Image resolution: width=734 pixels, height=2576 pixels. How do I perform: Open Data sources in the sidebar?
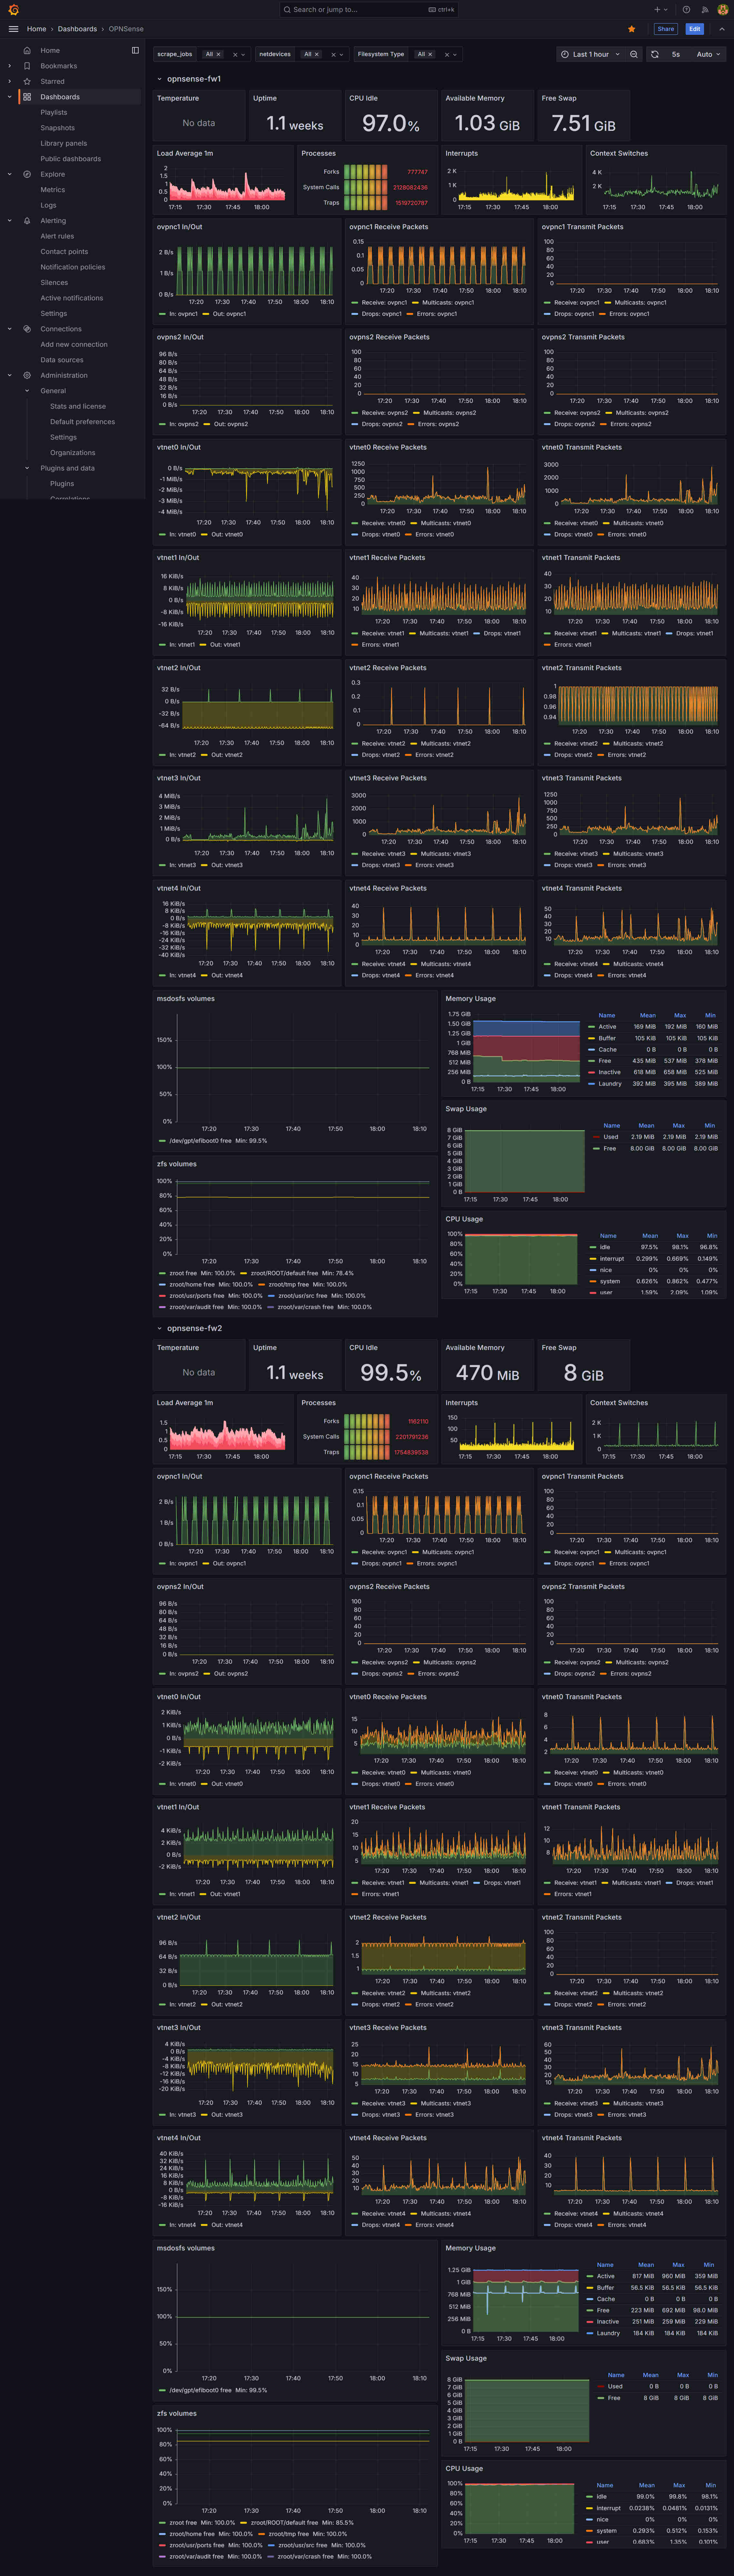(x=62, y=360)
